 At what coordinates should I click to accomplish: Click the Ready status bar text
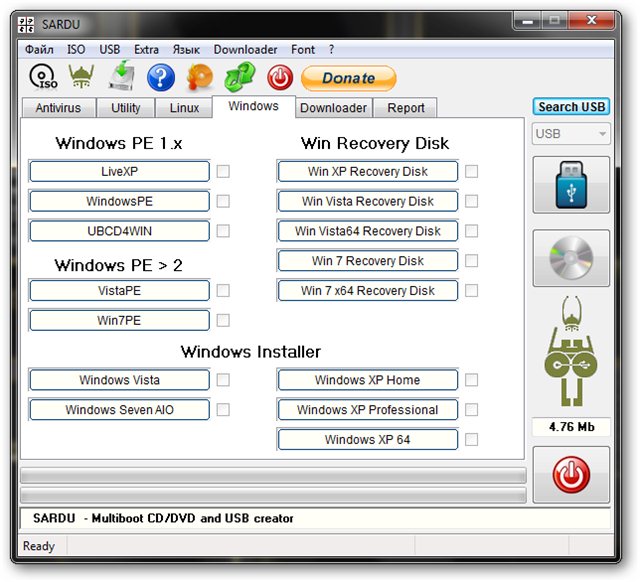pyautogui.click(x=39, y=546)
